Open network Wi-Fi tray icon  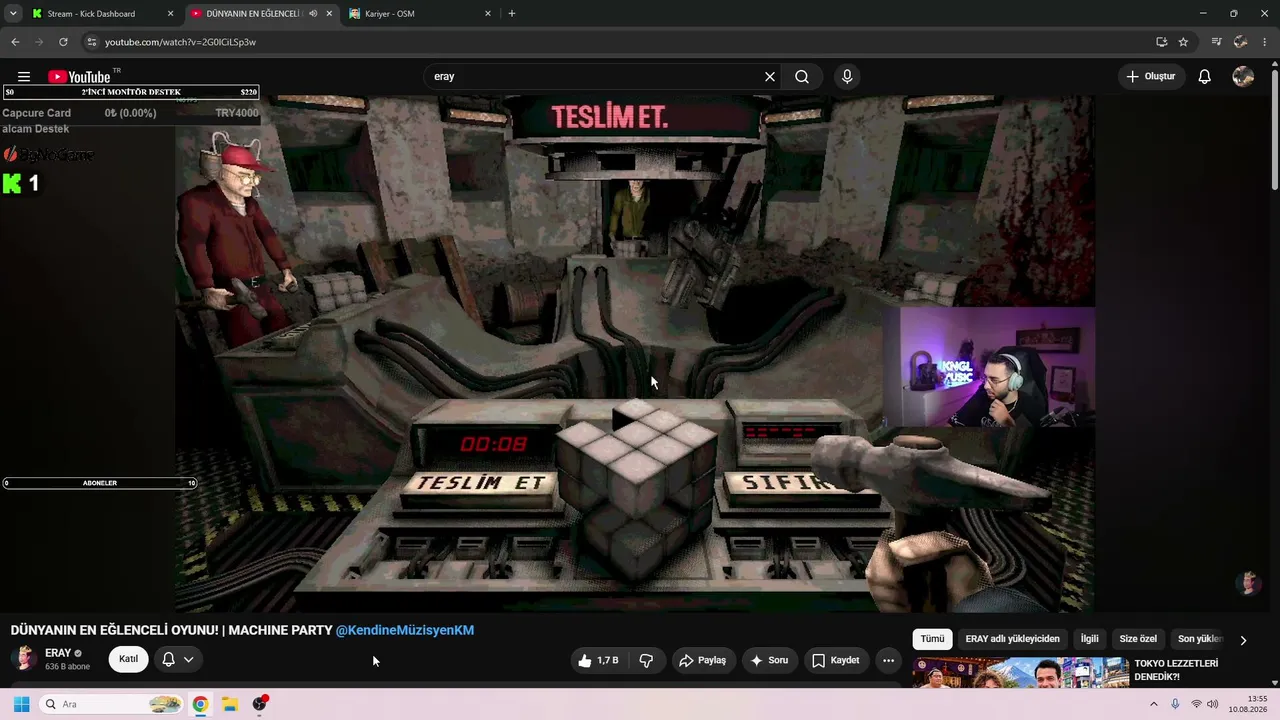1196,704
